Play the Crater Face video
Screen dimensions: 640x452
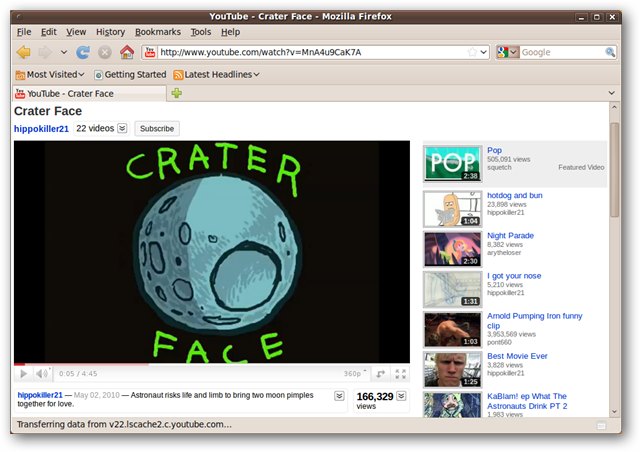[x=24, y=374]
